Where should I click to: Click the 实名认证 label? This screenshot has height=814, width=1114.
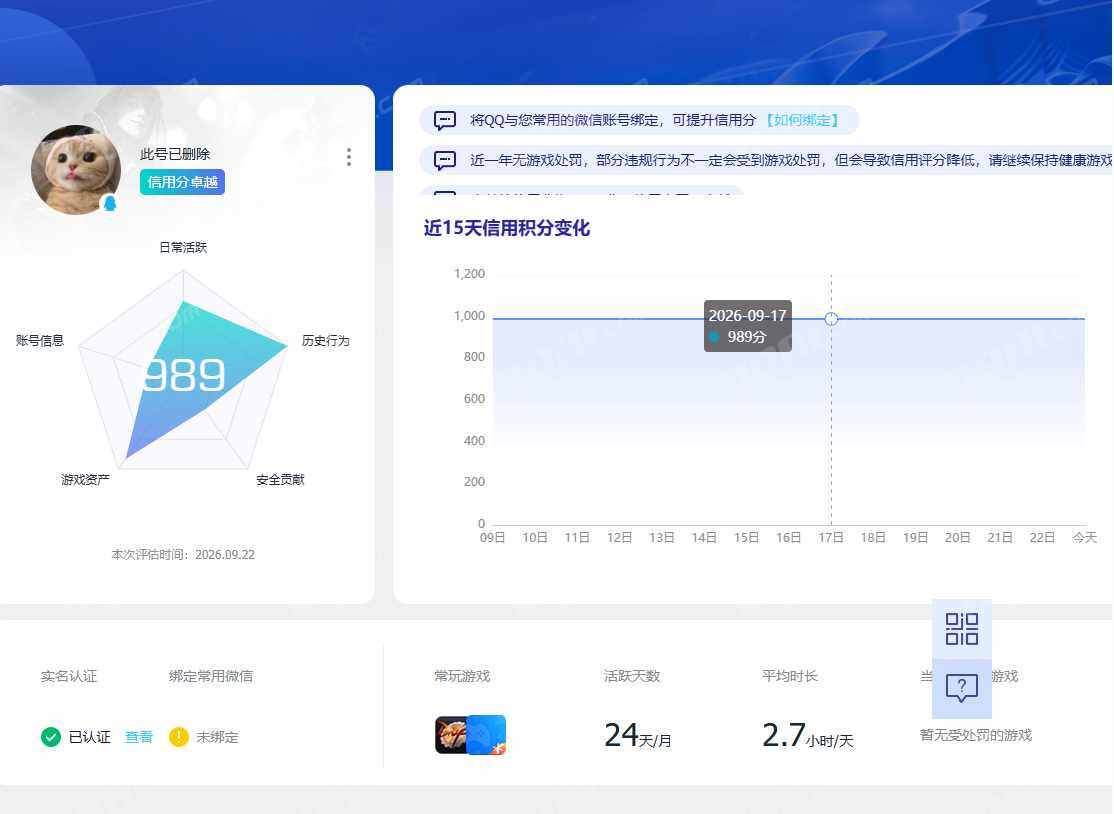(69, 676)
